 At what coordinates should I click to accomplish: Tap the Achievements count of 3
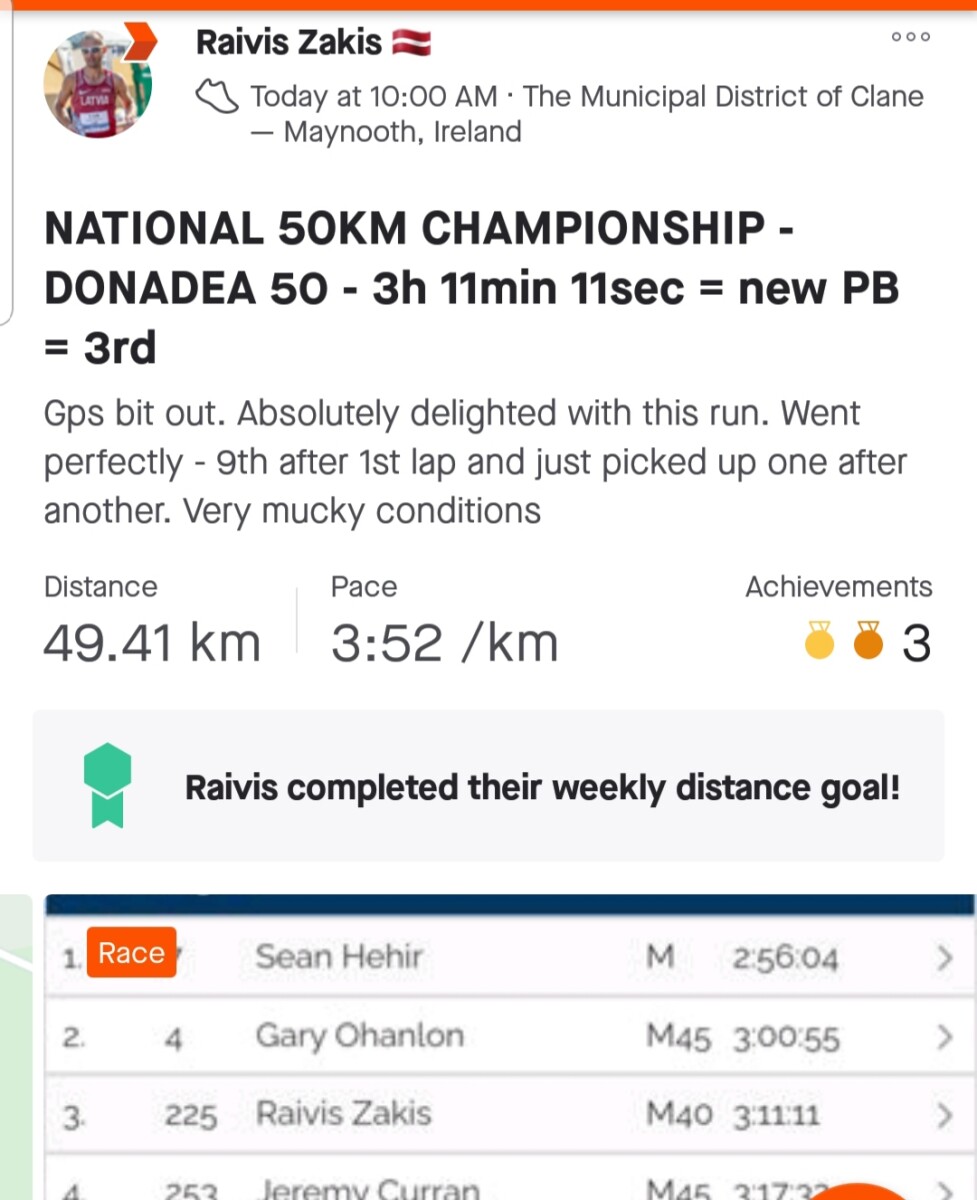[x=916, y=642]
